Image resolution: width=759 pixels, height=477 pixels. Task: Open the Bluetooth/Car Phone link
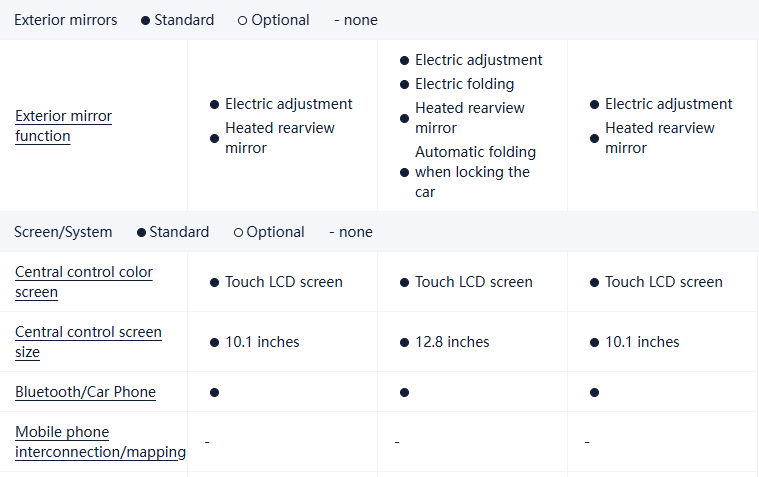tap(85, 392)
